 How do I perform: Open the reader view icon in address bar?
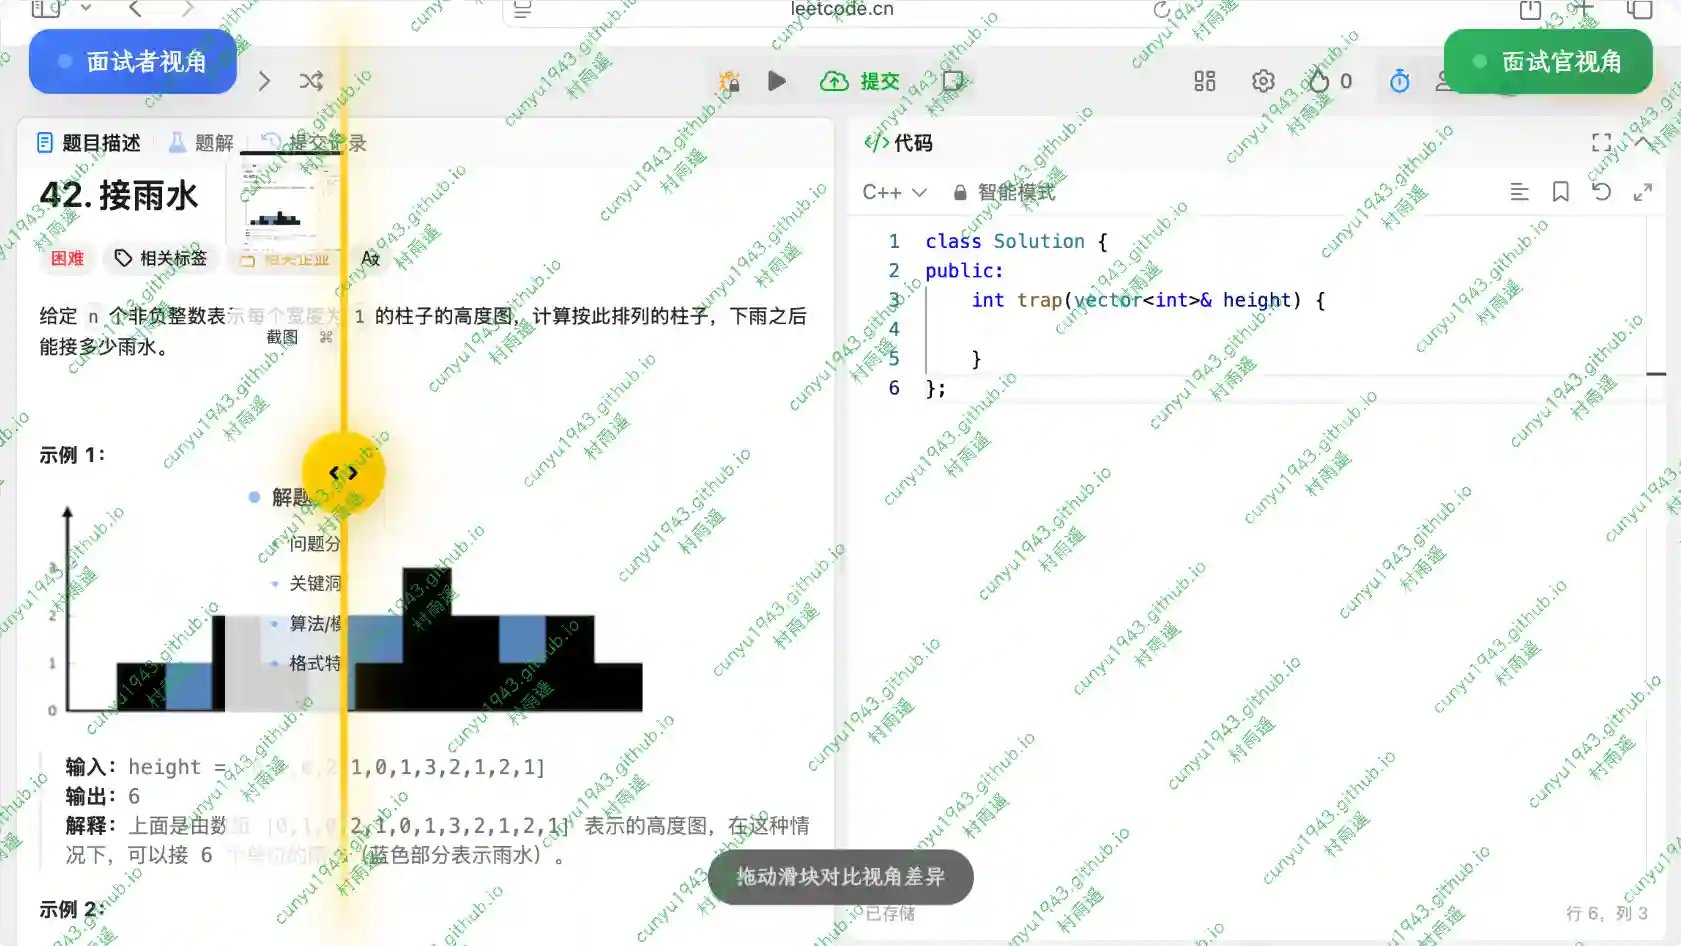(523, 10)
